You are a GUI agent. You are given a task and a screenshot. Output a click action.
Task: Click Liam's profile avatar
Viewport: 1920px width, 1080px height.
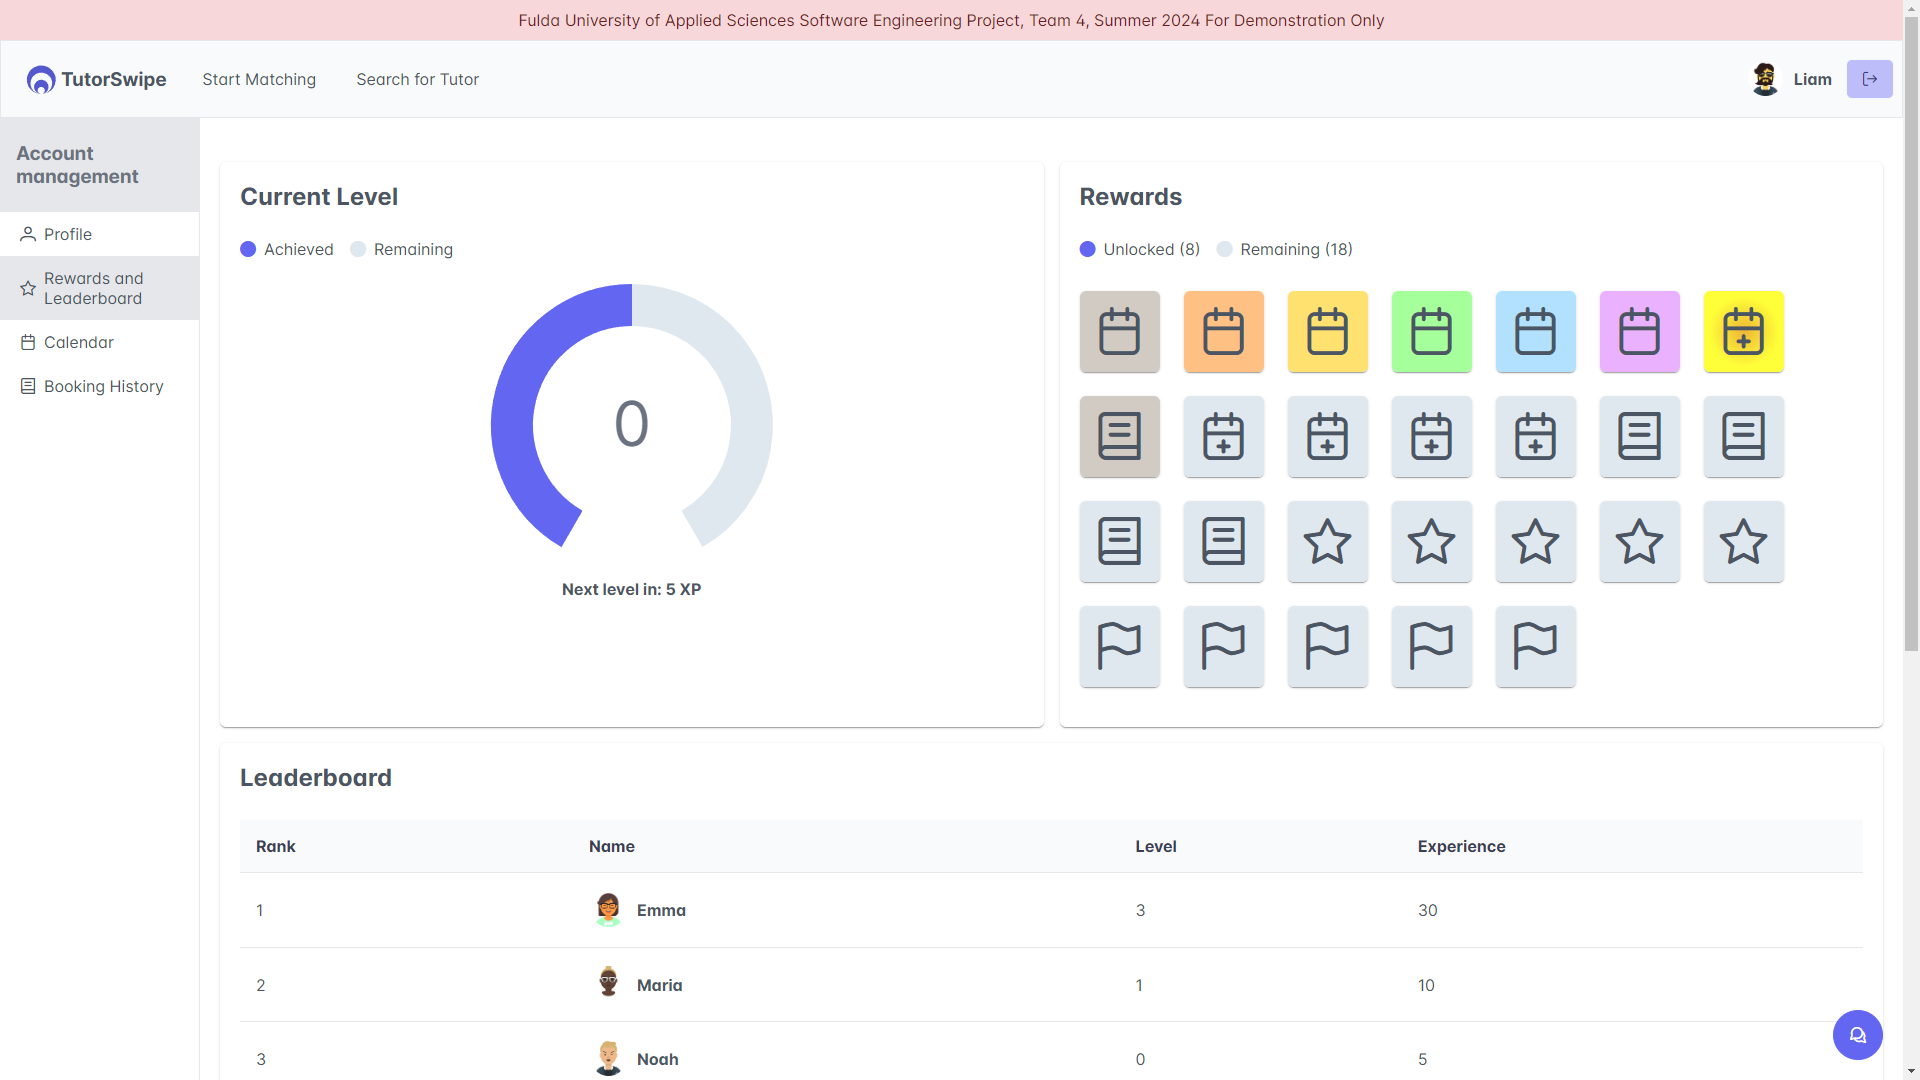(x=1765, y=79)
